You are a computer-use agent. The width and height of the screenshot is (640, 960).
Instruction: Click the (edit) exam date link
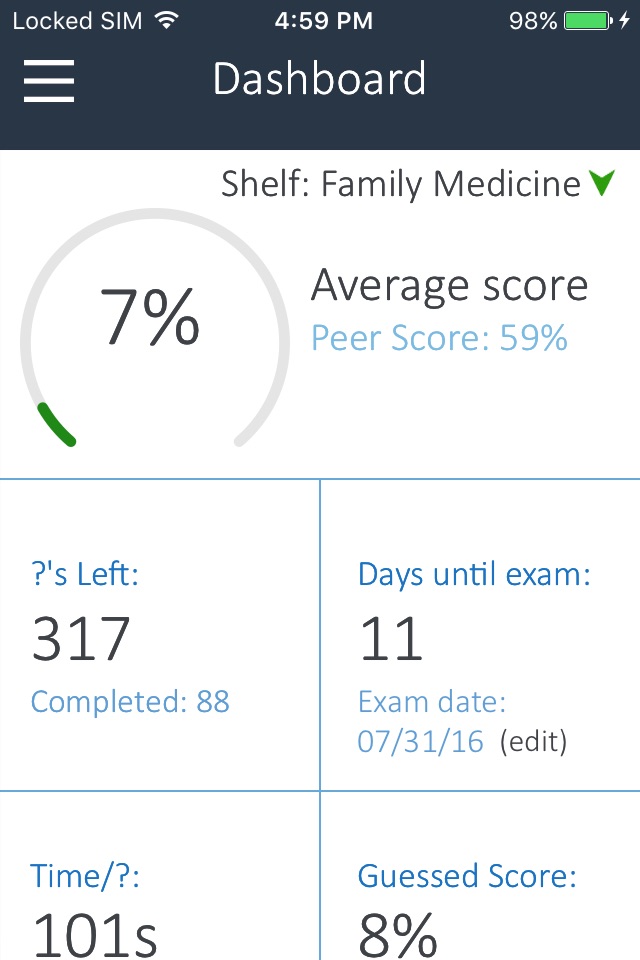[533, 742]
